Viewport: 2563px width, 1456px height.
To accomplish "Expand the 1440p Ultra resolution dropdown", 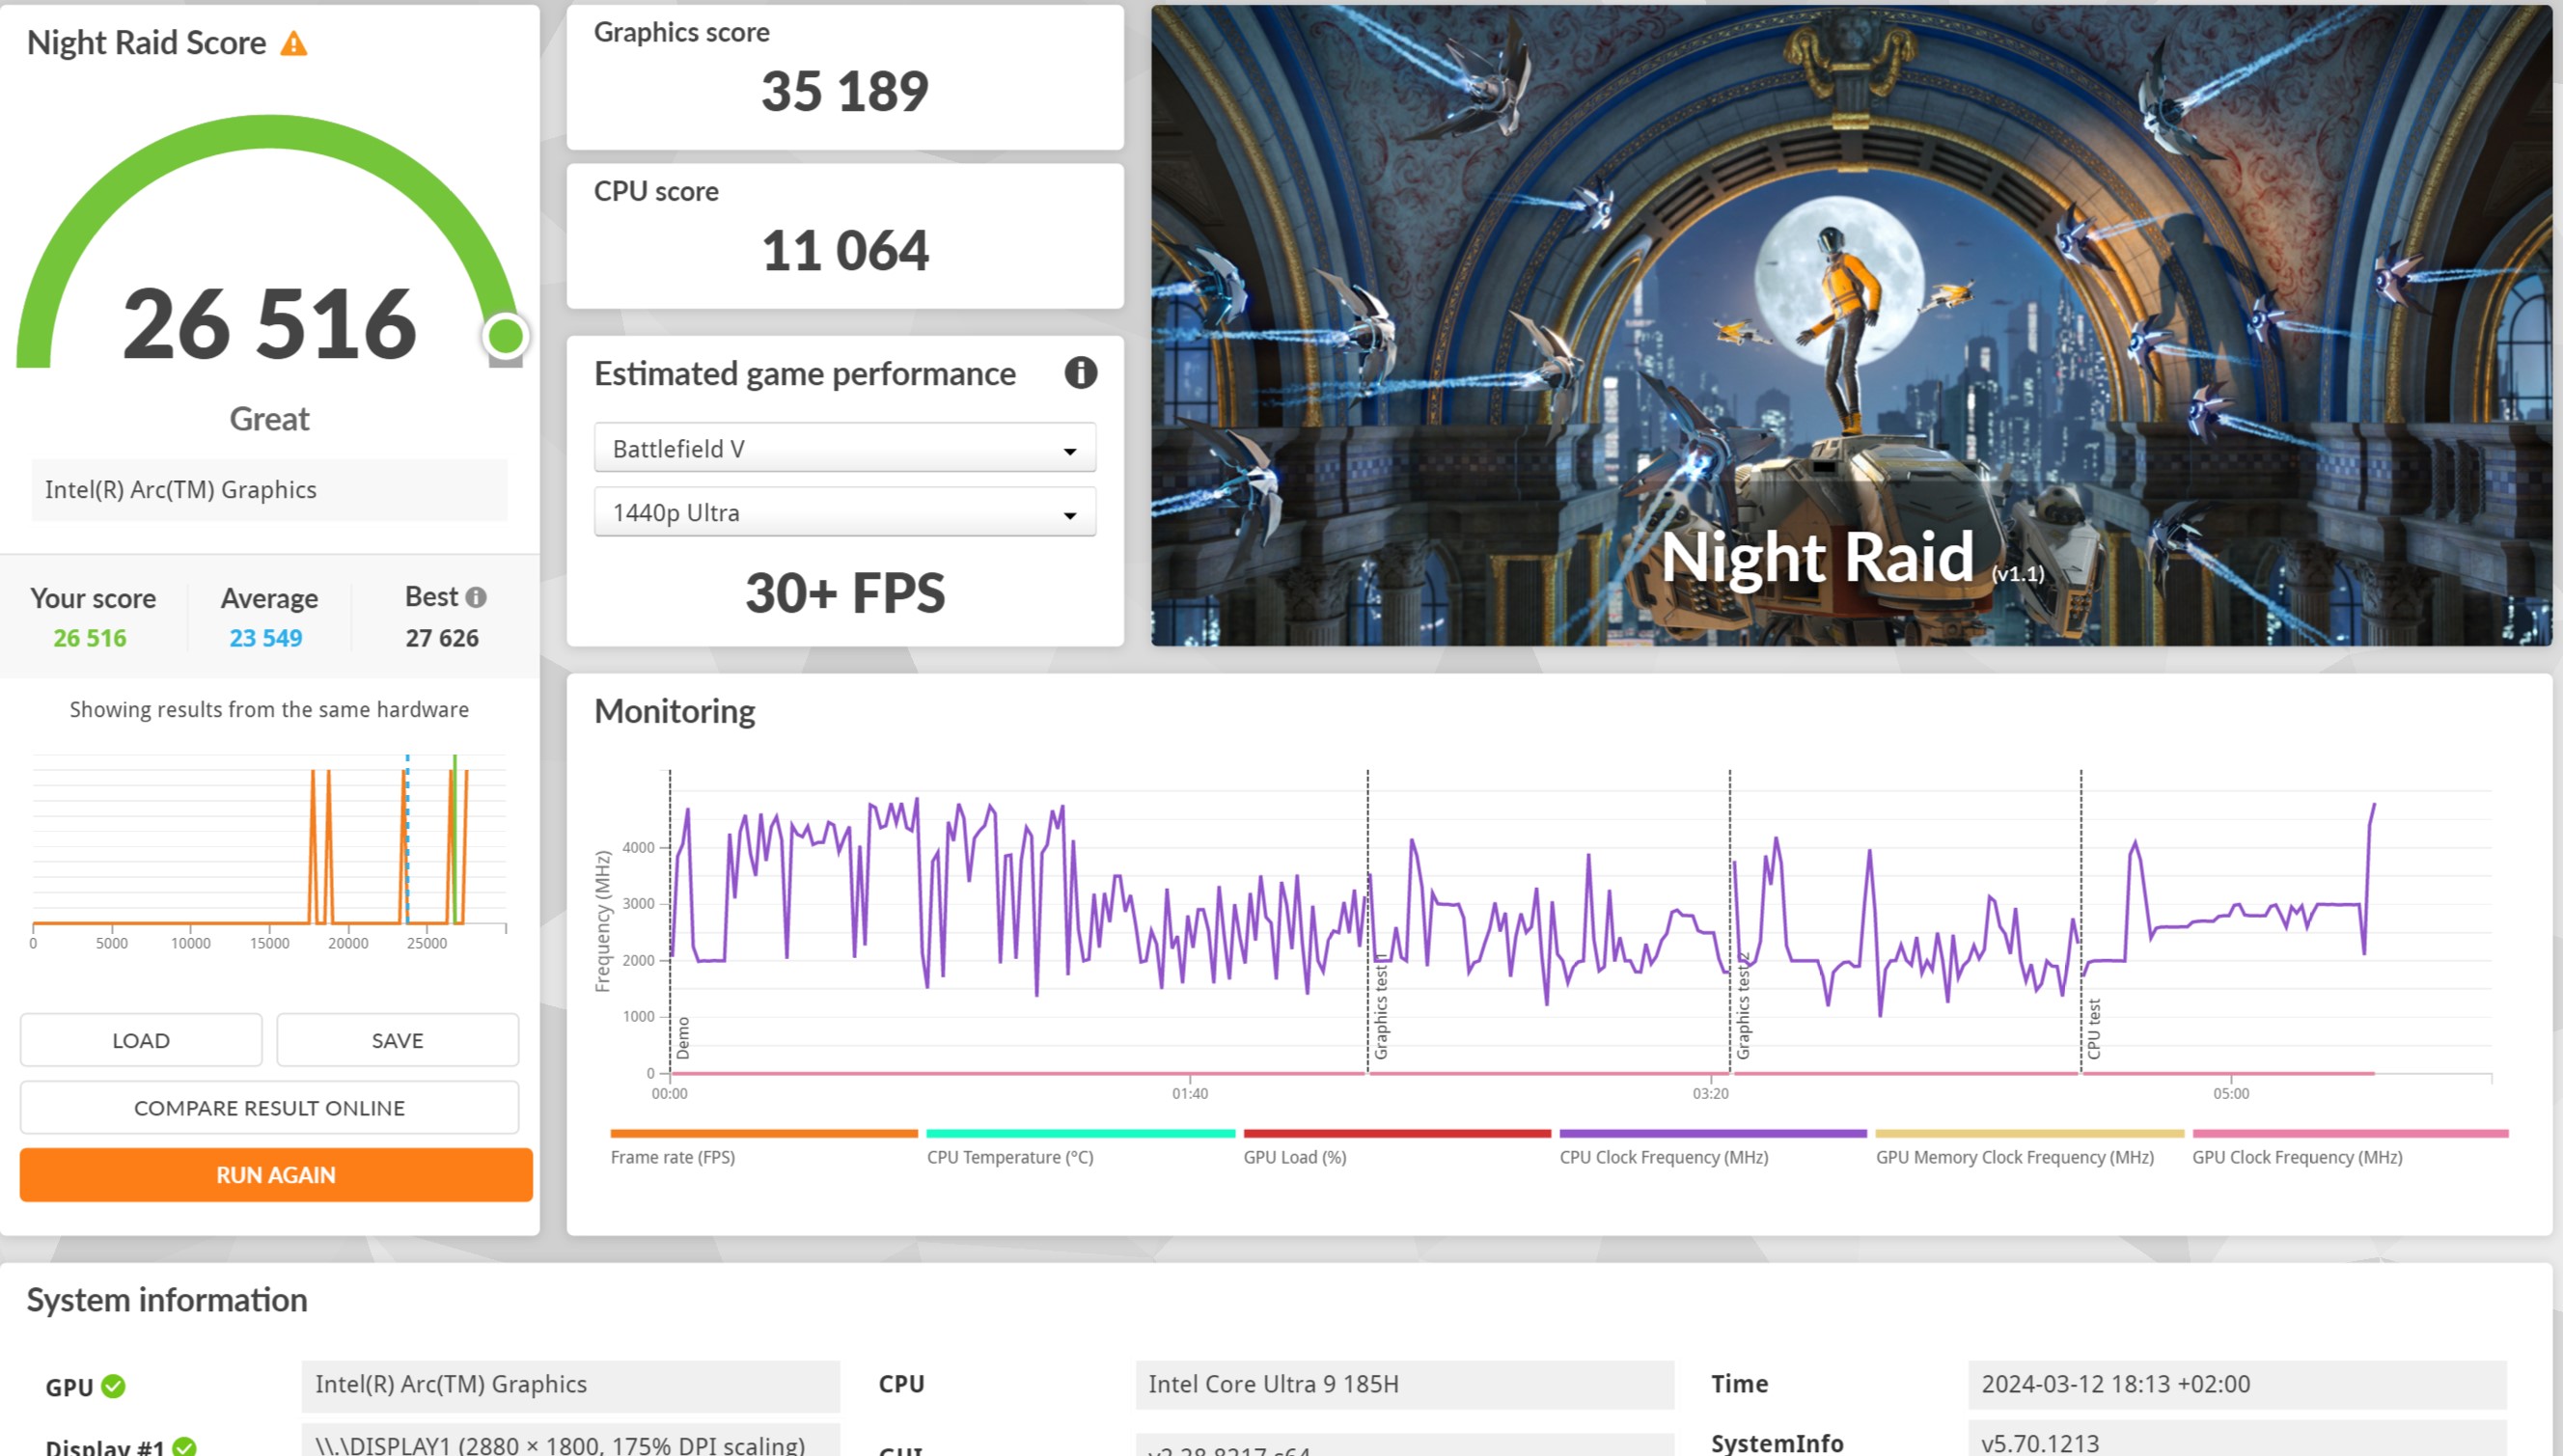I will point(845,512).
